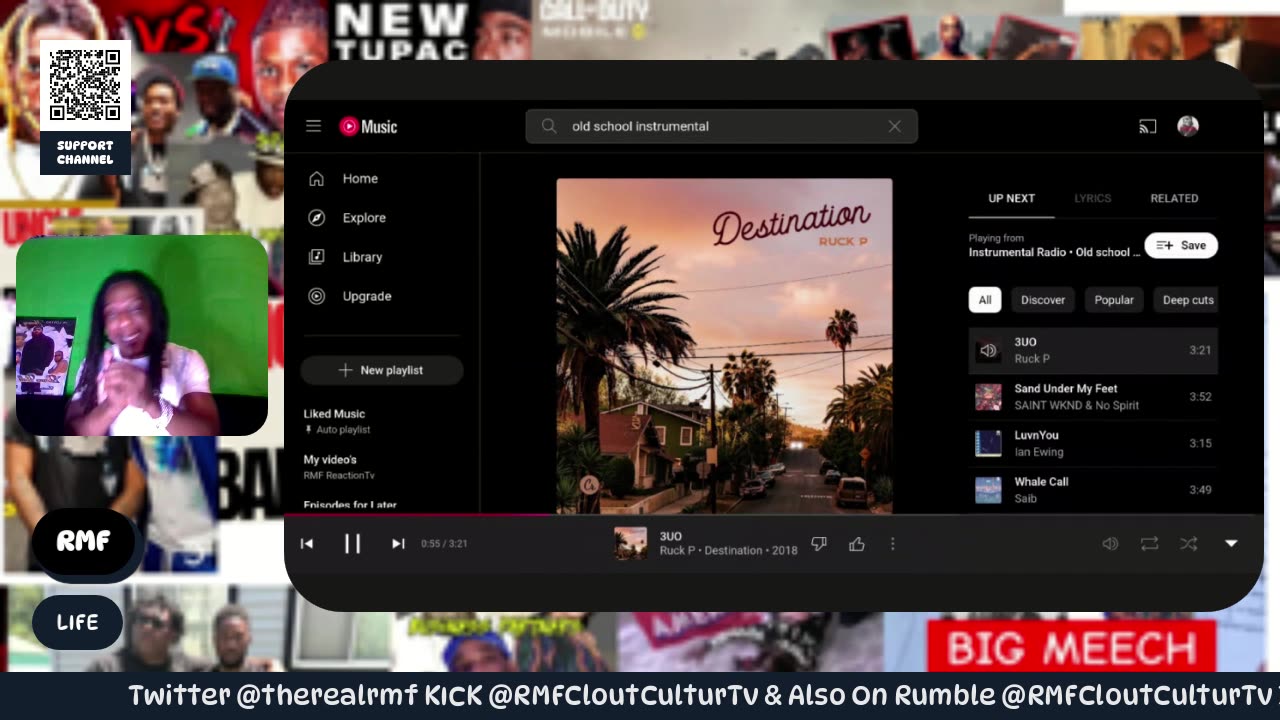Collapse the player page with down arrow

point(1231,543)
